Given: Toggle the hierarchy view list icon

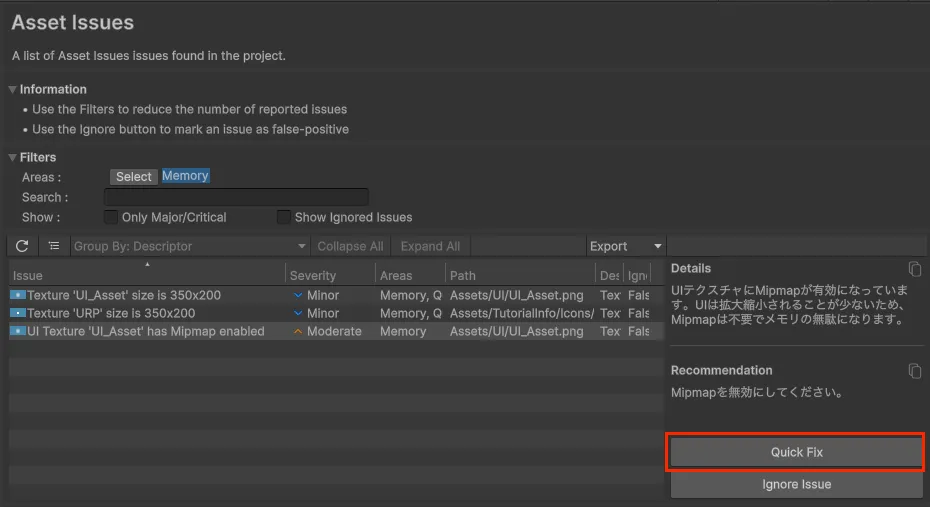Looking at the screenshot, I should tap(54, 246).
